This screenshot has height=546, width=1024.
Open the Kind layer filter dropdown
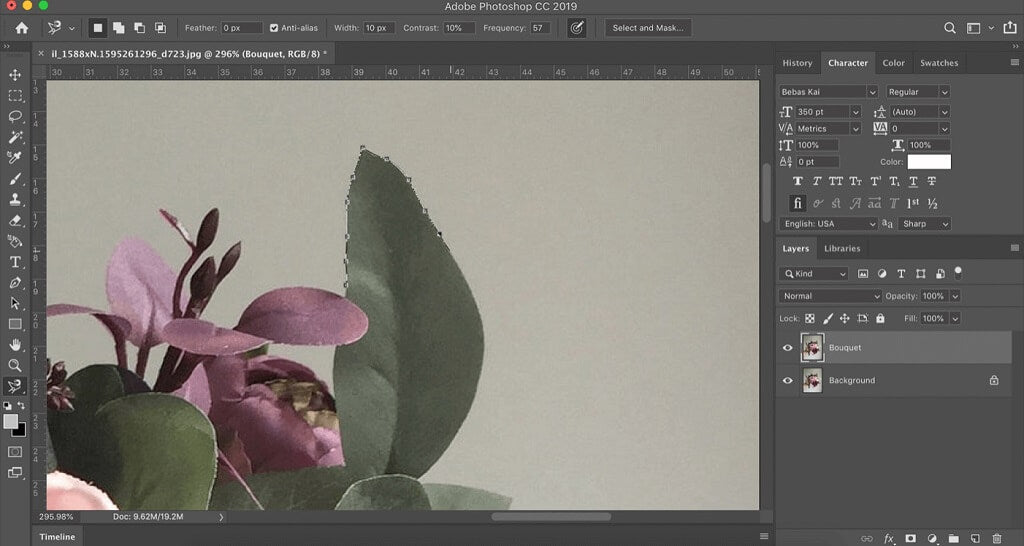(x=813, y=274)
